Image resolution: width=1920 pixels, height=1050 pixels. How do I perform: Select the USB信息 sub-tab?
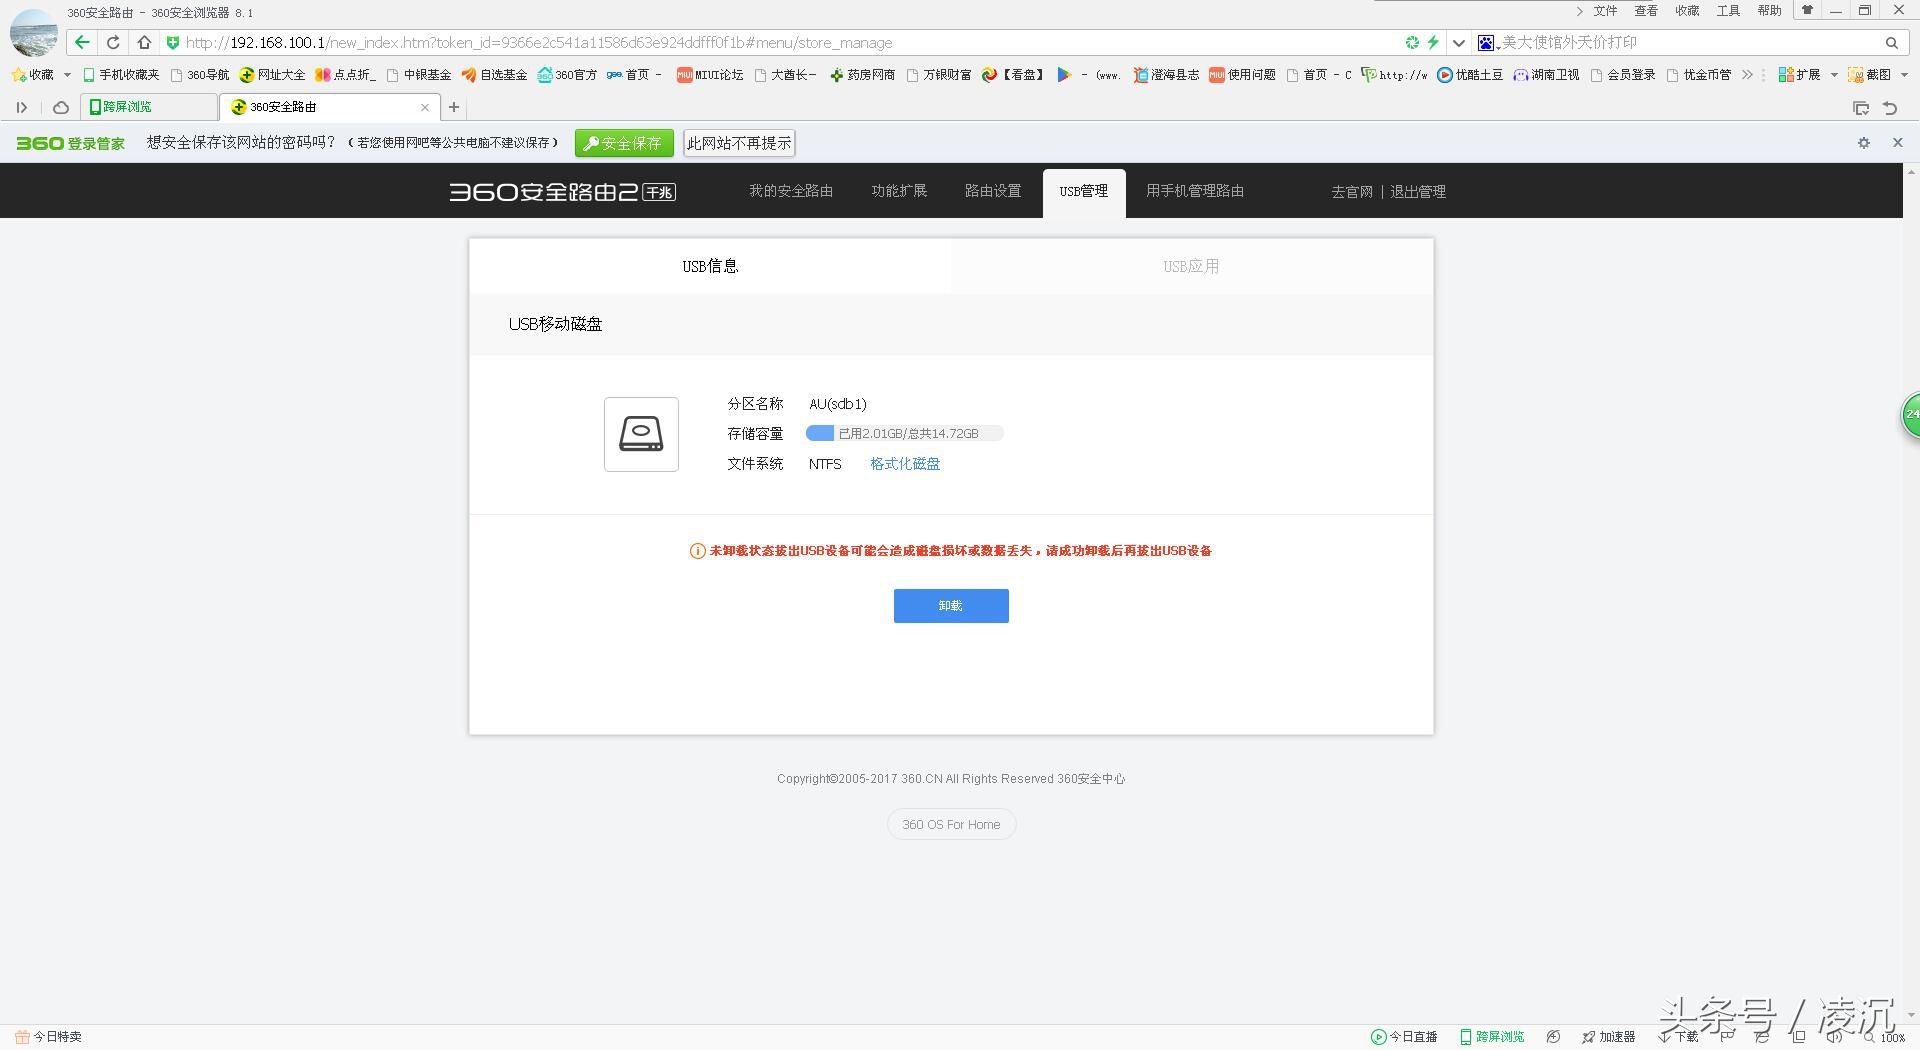[x=710, y=266]
